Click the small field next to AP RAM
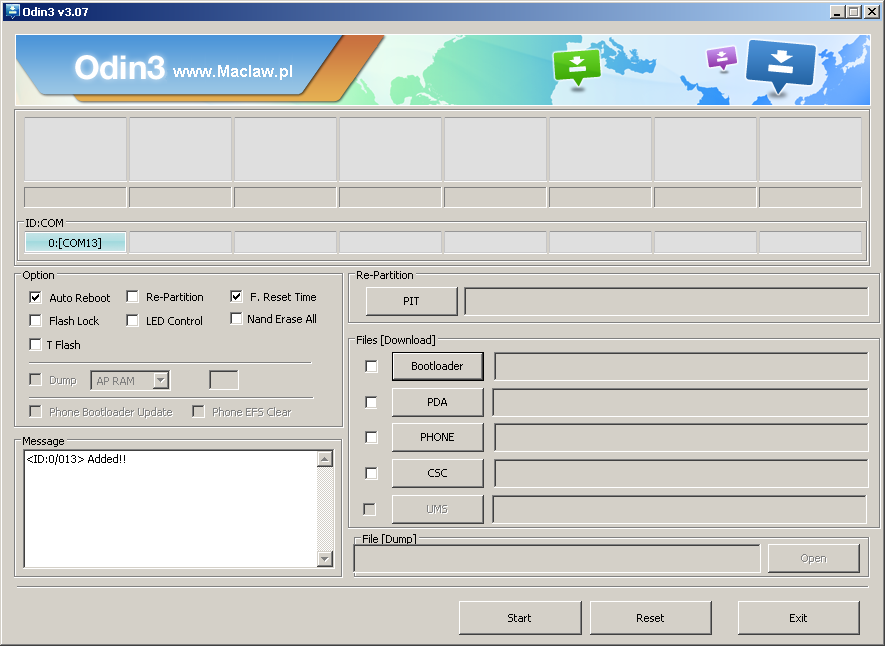 [x=224, y=380]
